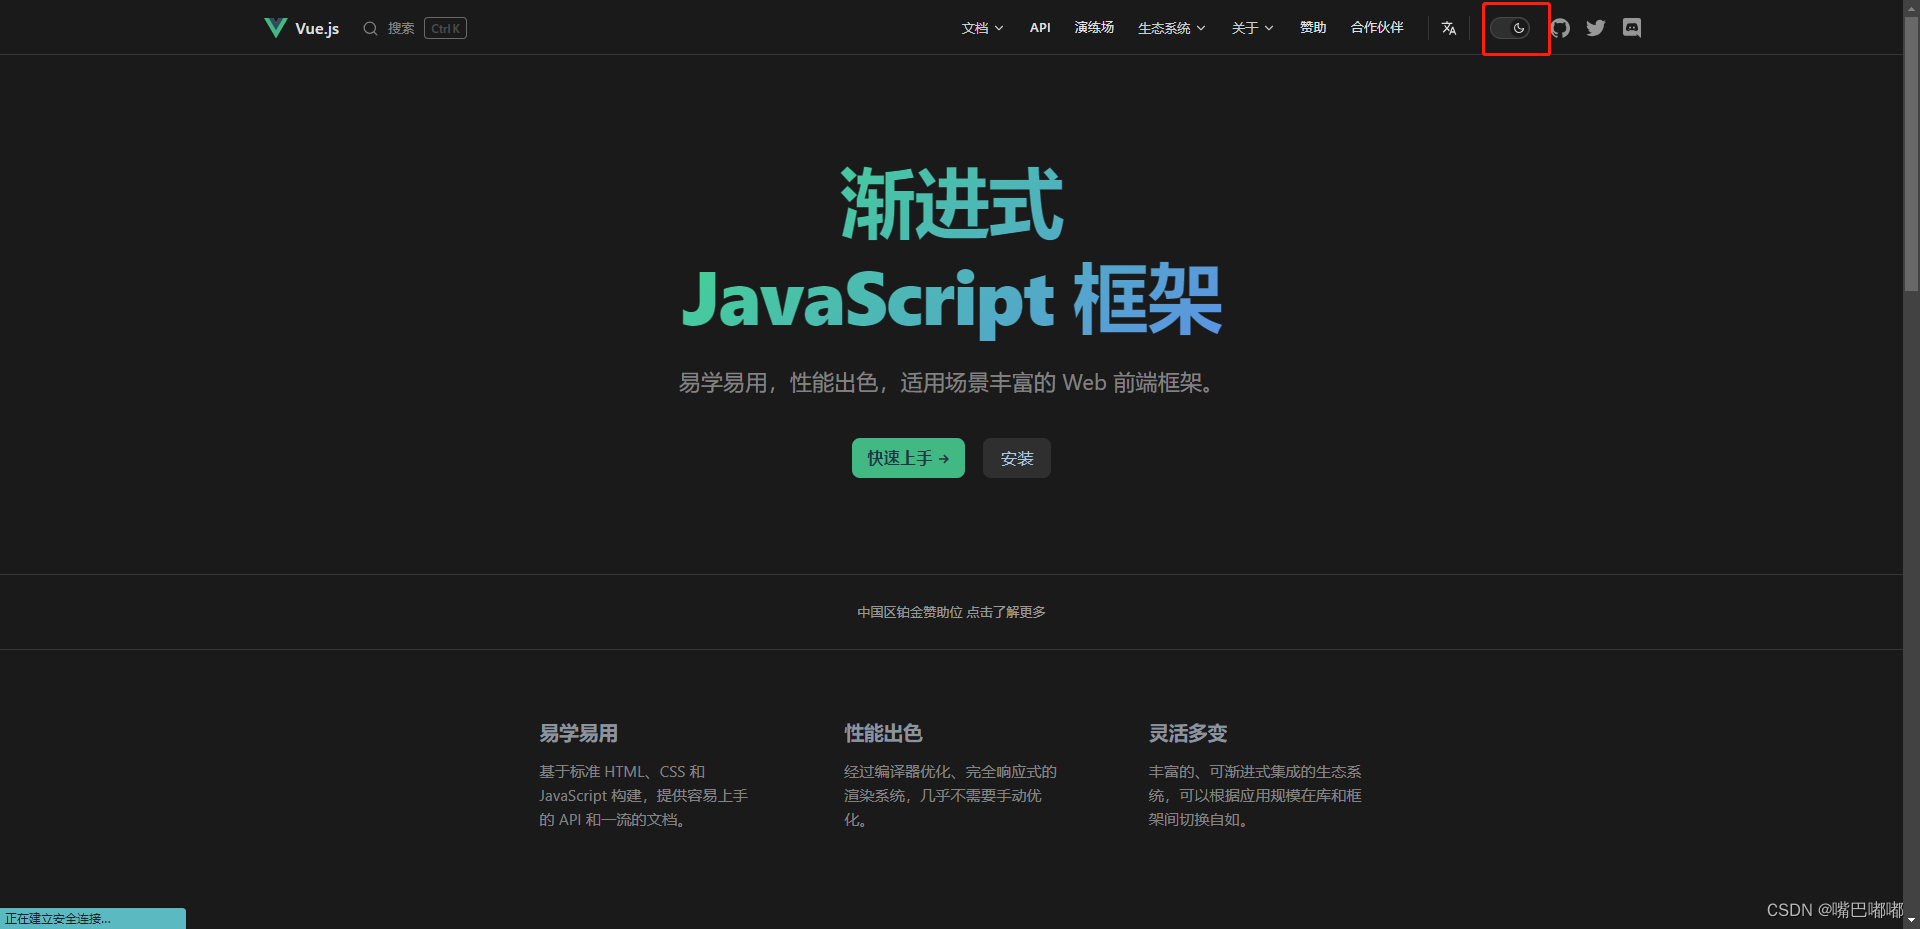Click the search magnifier icon
This screenshot has width=1920, height=929.
pos(370,28)
